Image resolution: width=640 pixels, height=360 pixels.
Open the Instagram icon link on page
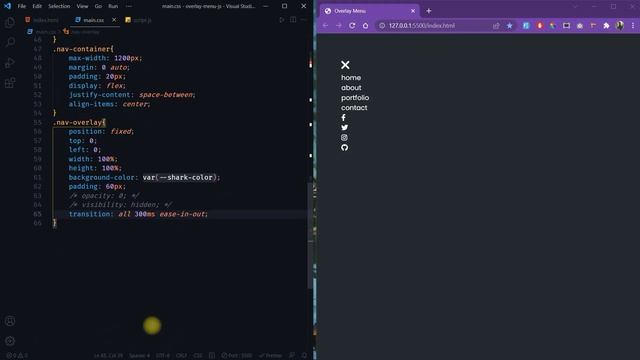344,138
